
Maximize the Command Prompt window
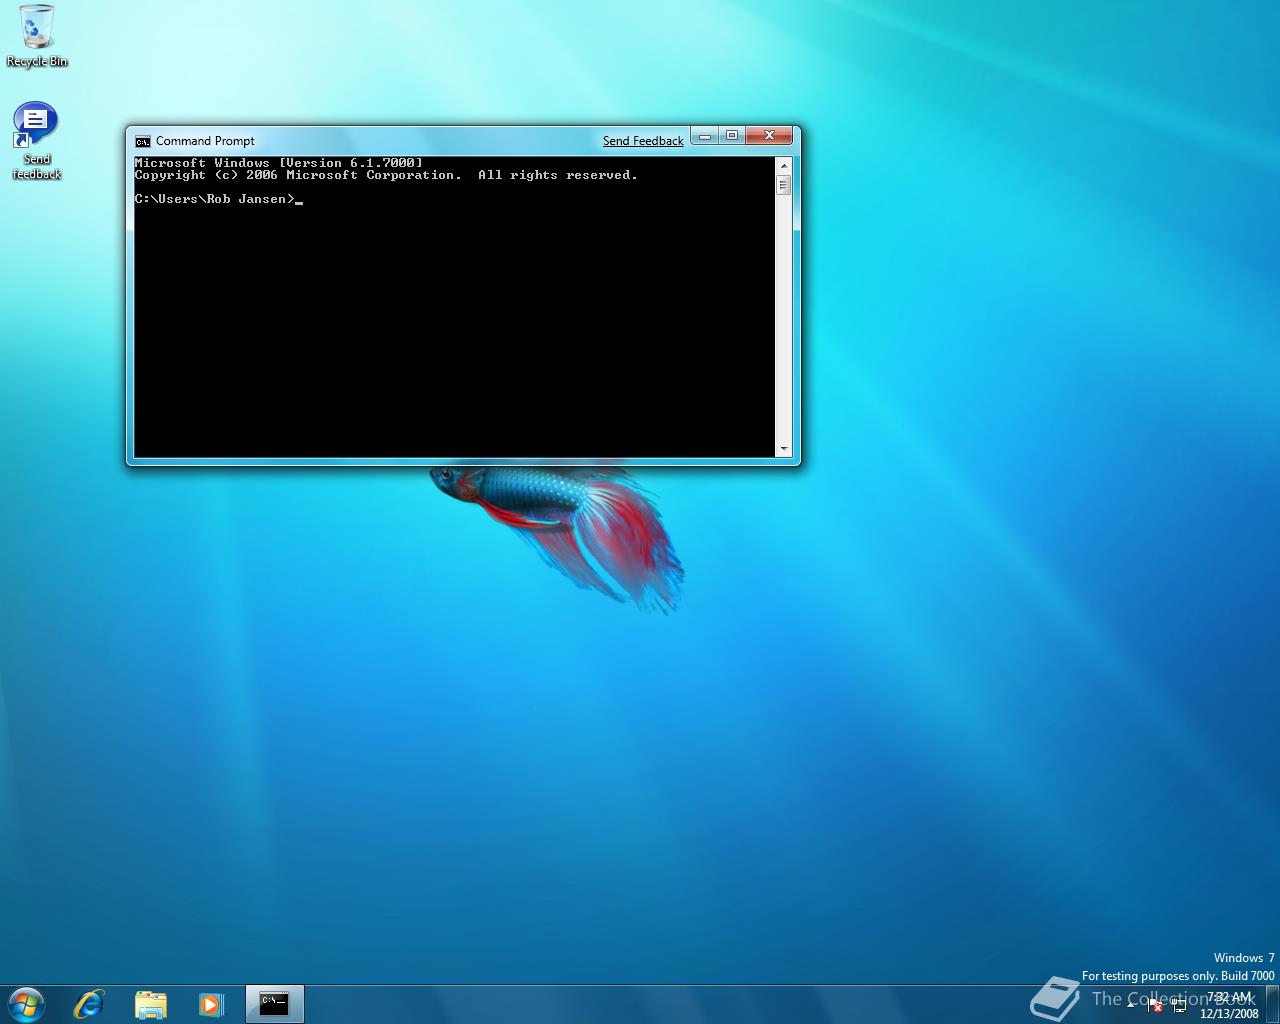pyautogui.click(x=732, y=136)
